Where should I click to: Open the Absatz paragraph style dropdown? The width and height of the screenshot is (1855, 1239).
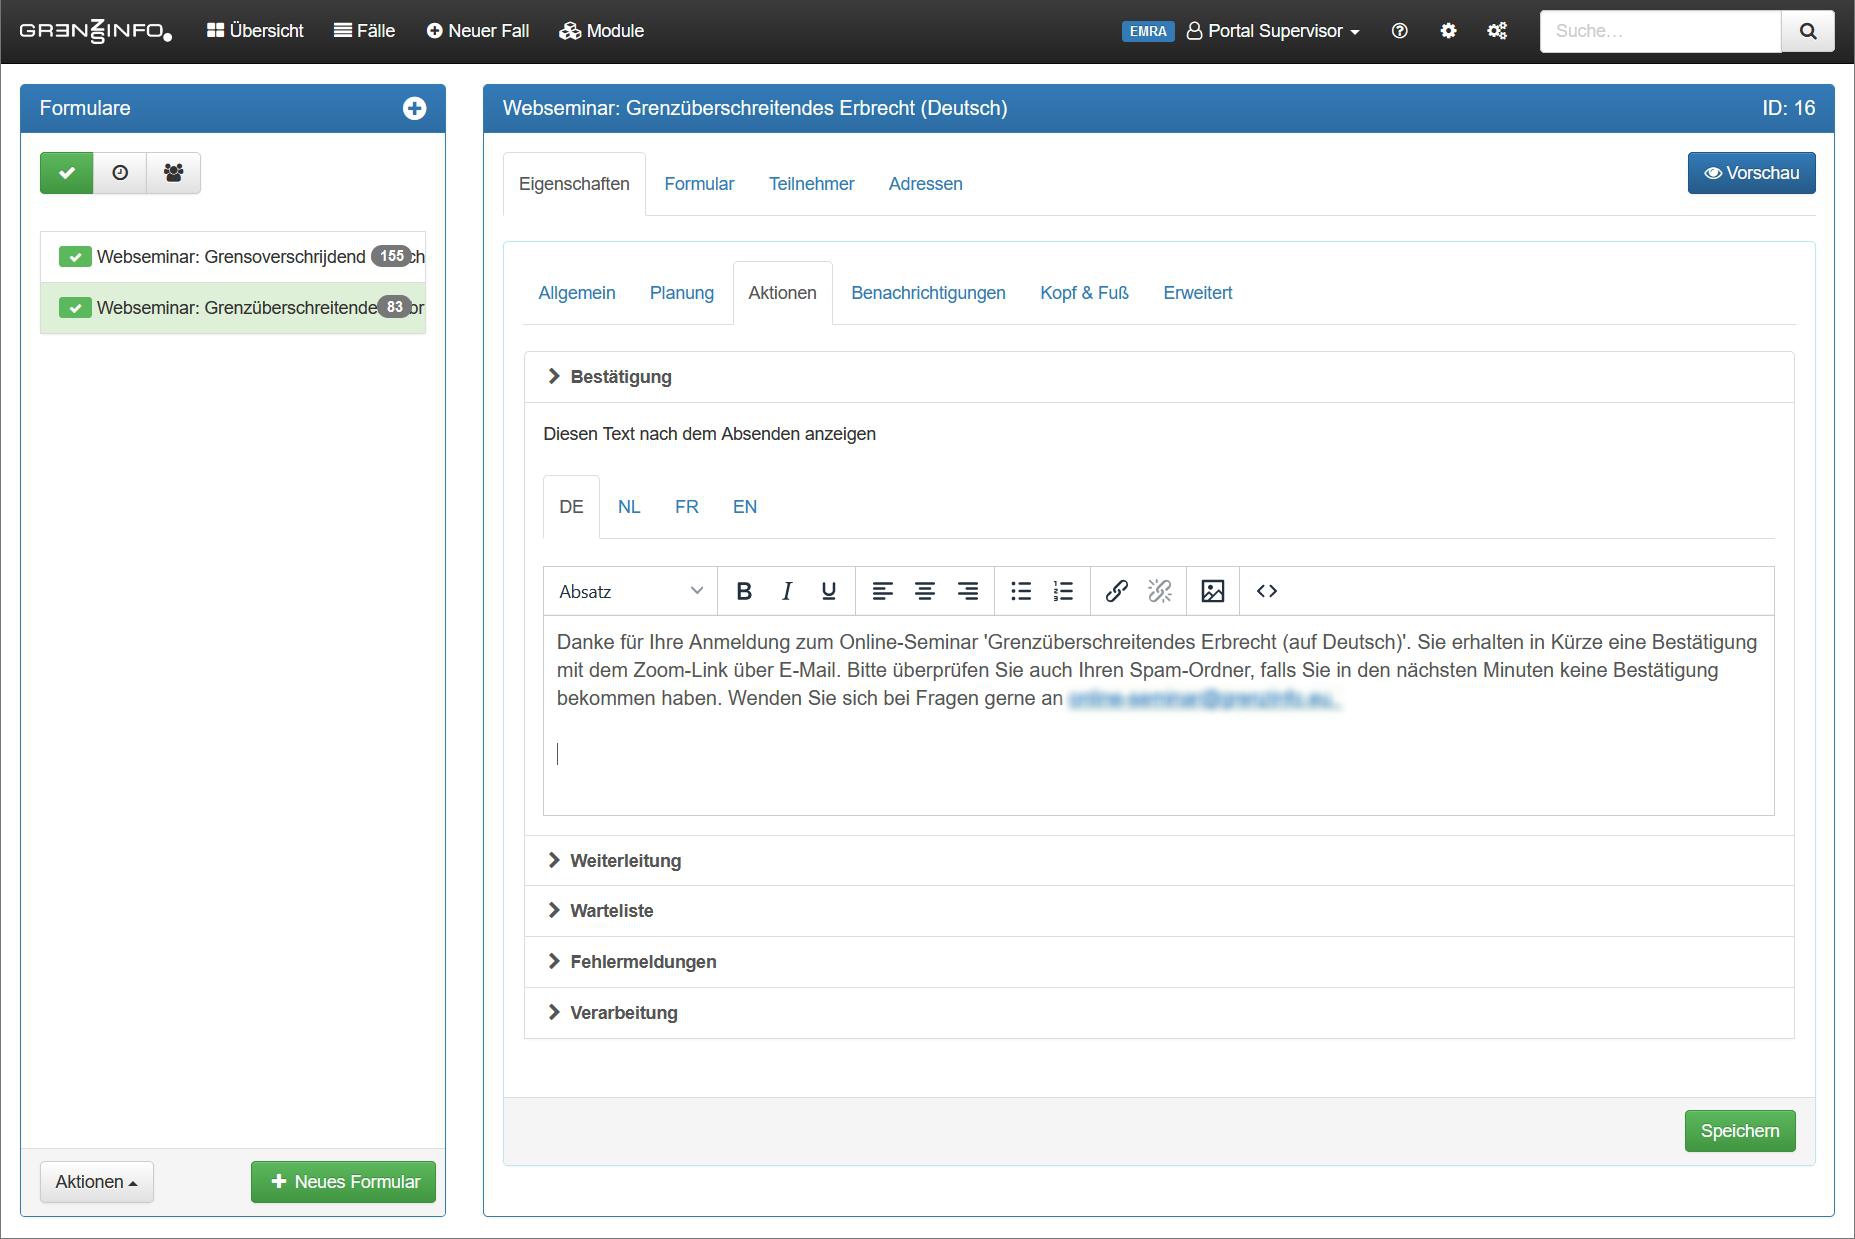pyautogui.click(x=630, y=591)
